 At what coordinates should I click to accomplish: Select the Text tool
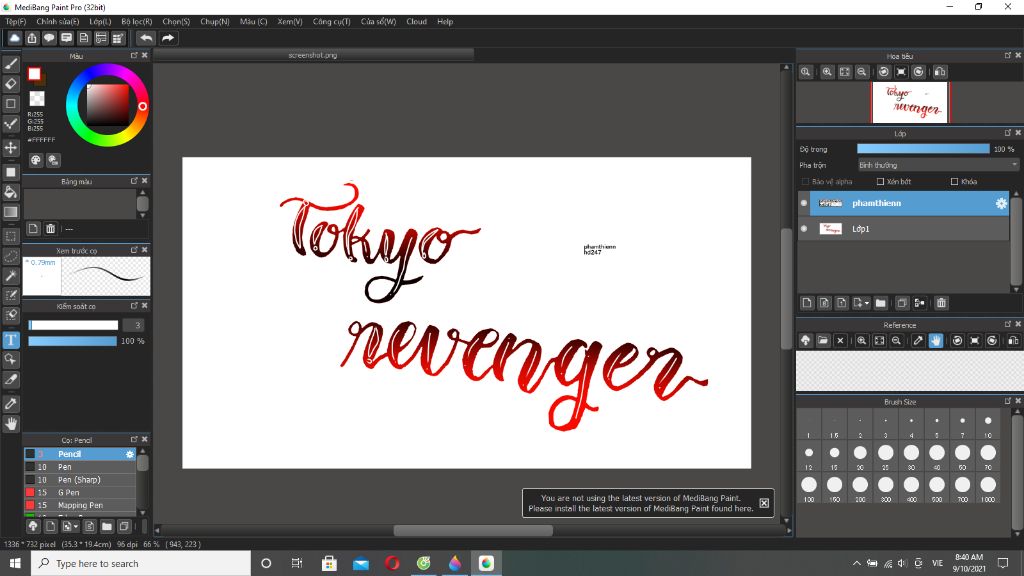(x=11, y=340)
